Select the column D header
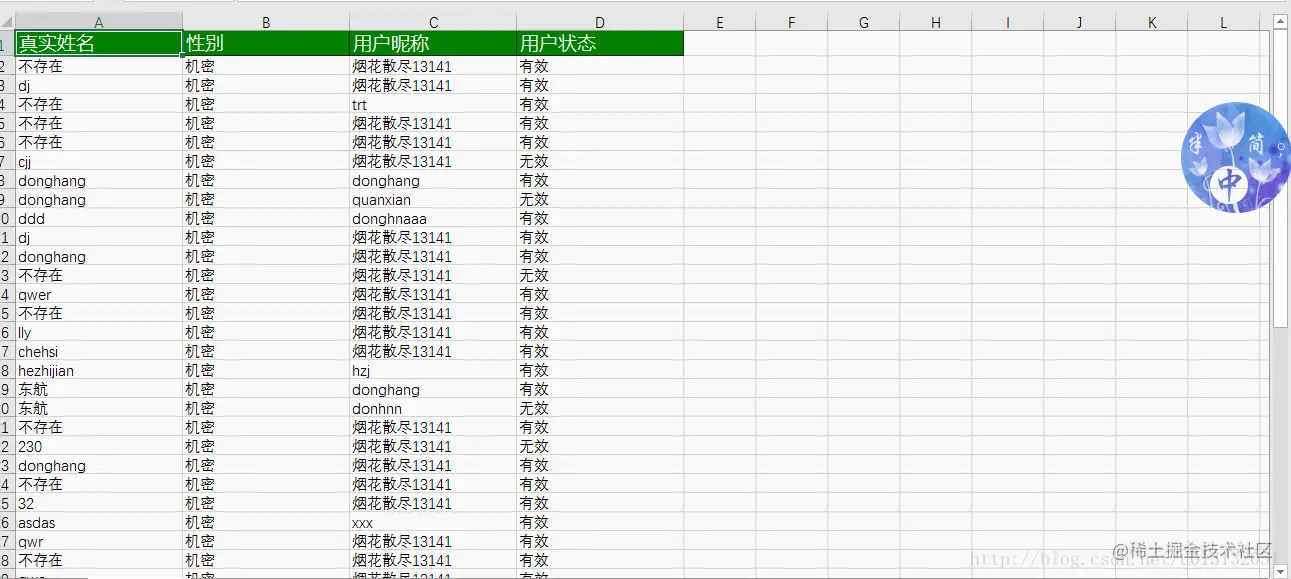Screen dimensions: 1291x579 coord(599,21)
